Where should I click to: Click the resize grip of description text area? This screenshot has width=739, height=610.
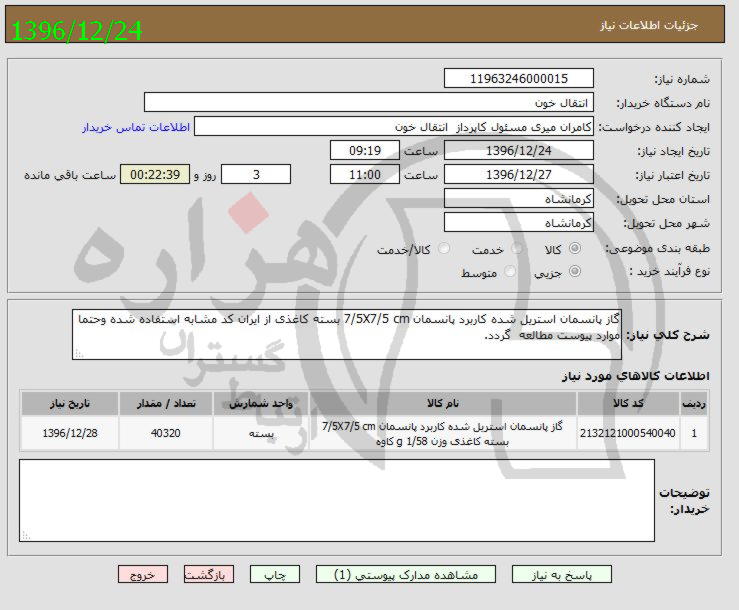(79, 354)
